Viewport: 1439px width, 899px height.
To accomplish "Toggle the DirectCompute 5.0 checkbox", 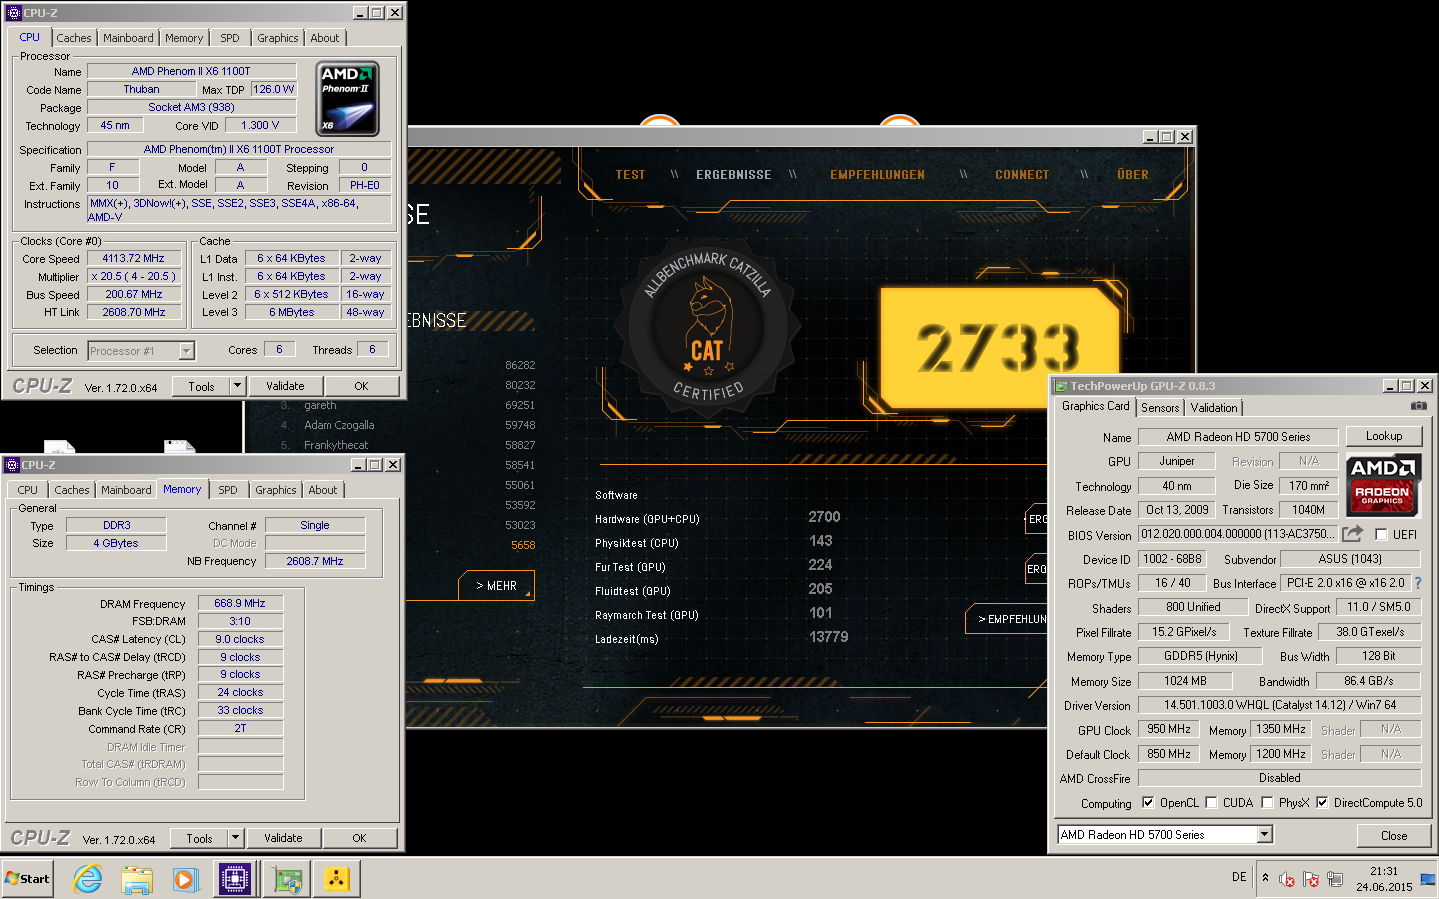I will pyautogui.click(x=1322, y=802).
